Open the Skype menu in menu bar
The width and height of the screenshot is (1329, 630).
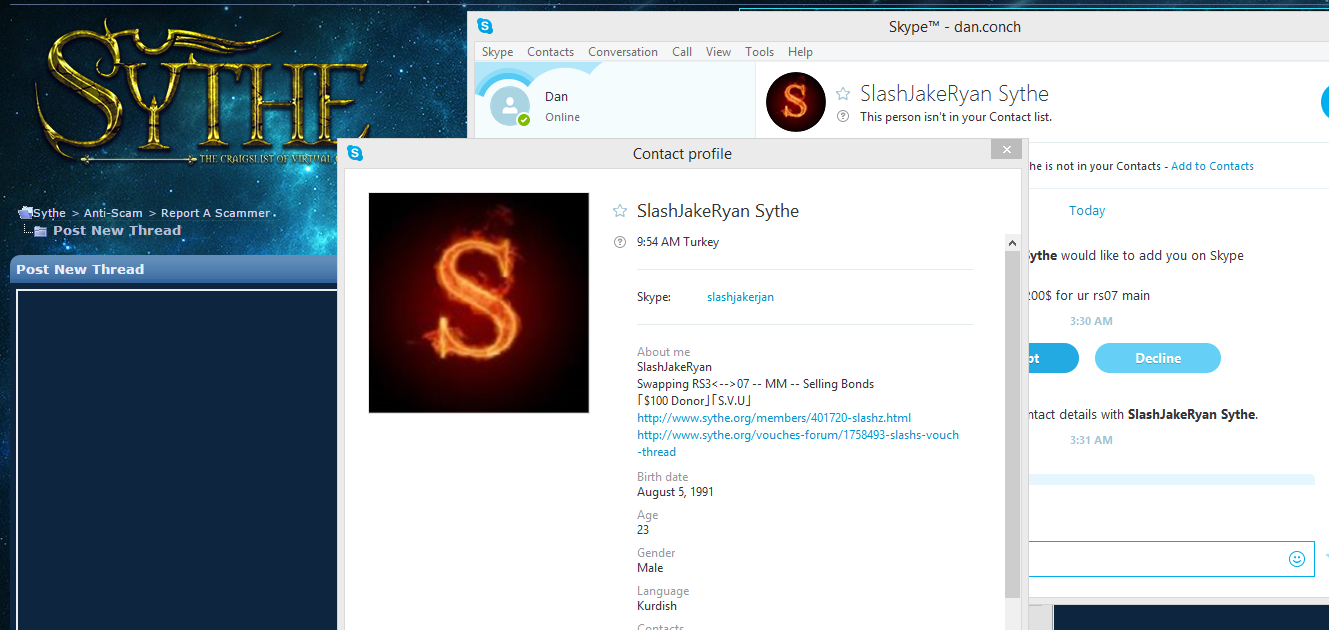tap(497, 52)
